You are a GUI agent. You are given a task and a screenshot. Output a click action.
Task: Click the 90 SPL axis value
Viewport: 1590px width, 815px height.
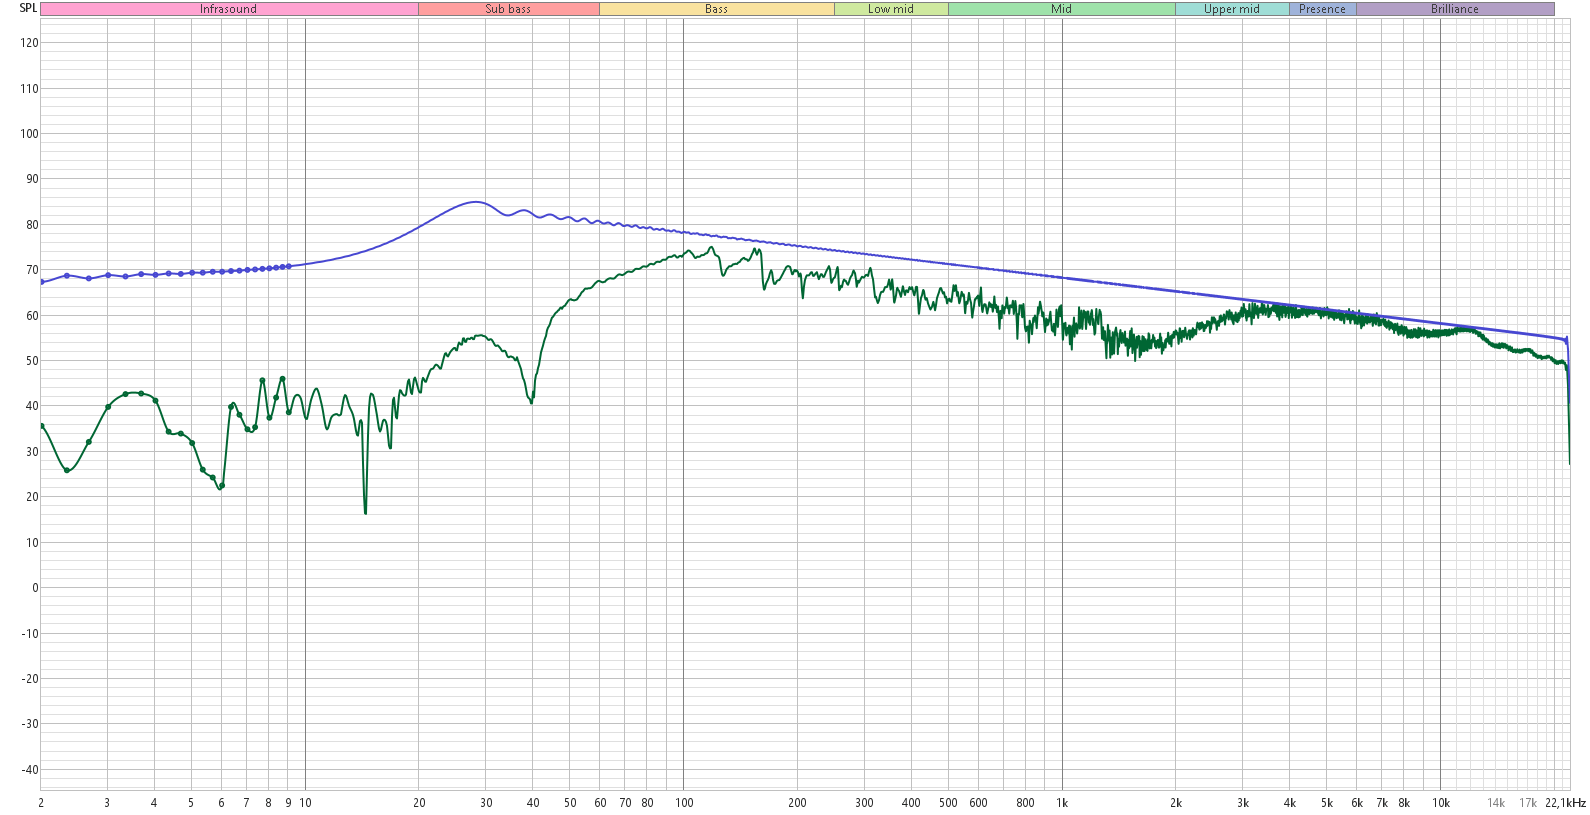(x=32, y=179)
